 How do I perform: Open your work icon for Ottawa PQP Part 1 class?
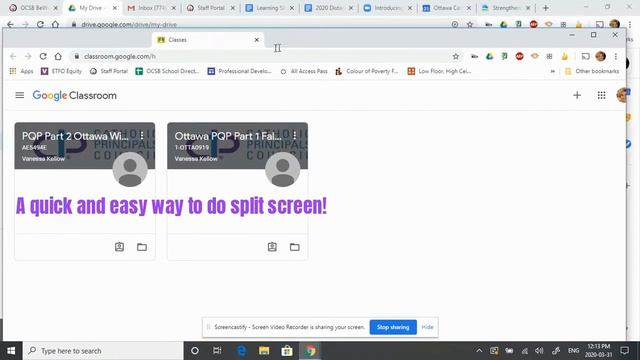(272, 247)
